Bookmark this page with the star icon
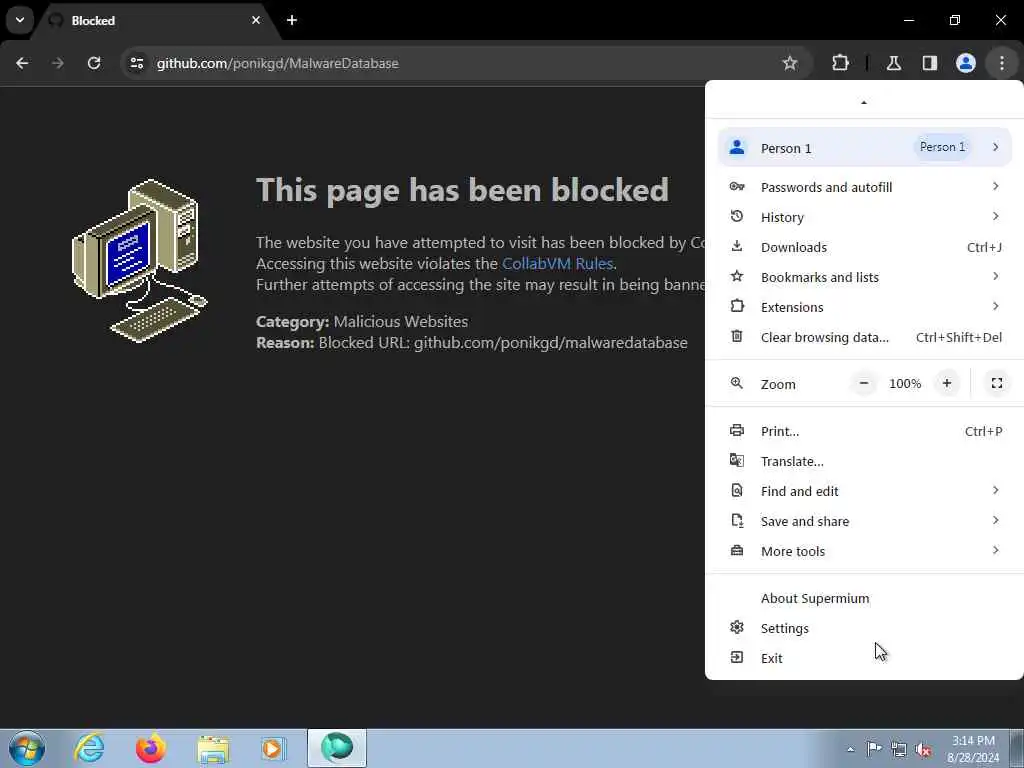The height and width of the screenshot is (768, 1024). point(790,63)
